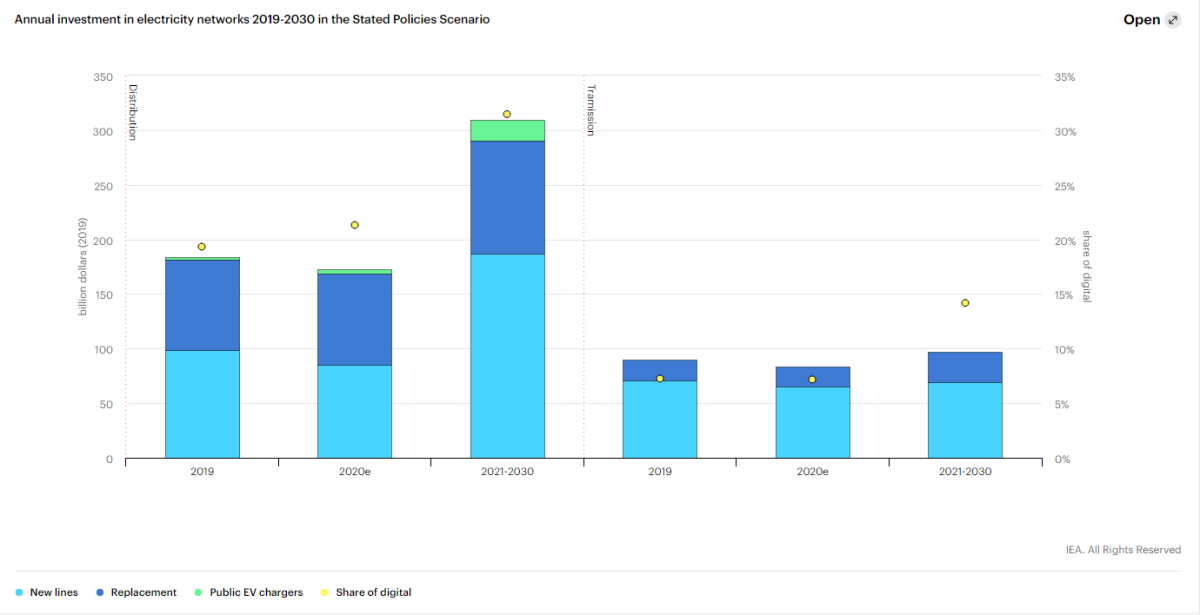Select yellow dot above Distribution 2020e bar
Image resolution: width=1200 pixels, height=615 pixels.
pyautogui.click(x=354, y=225)
